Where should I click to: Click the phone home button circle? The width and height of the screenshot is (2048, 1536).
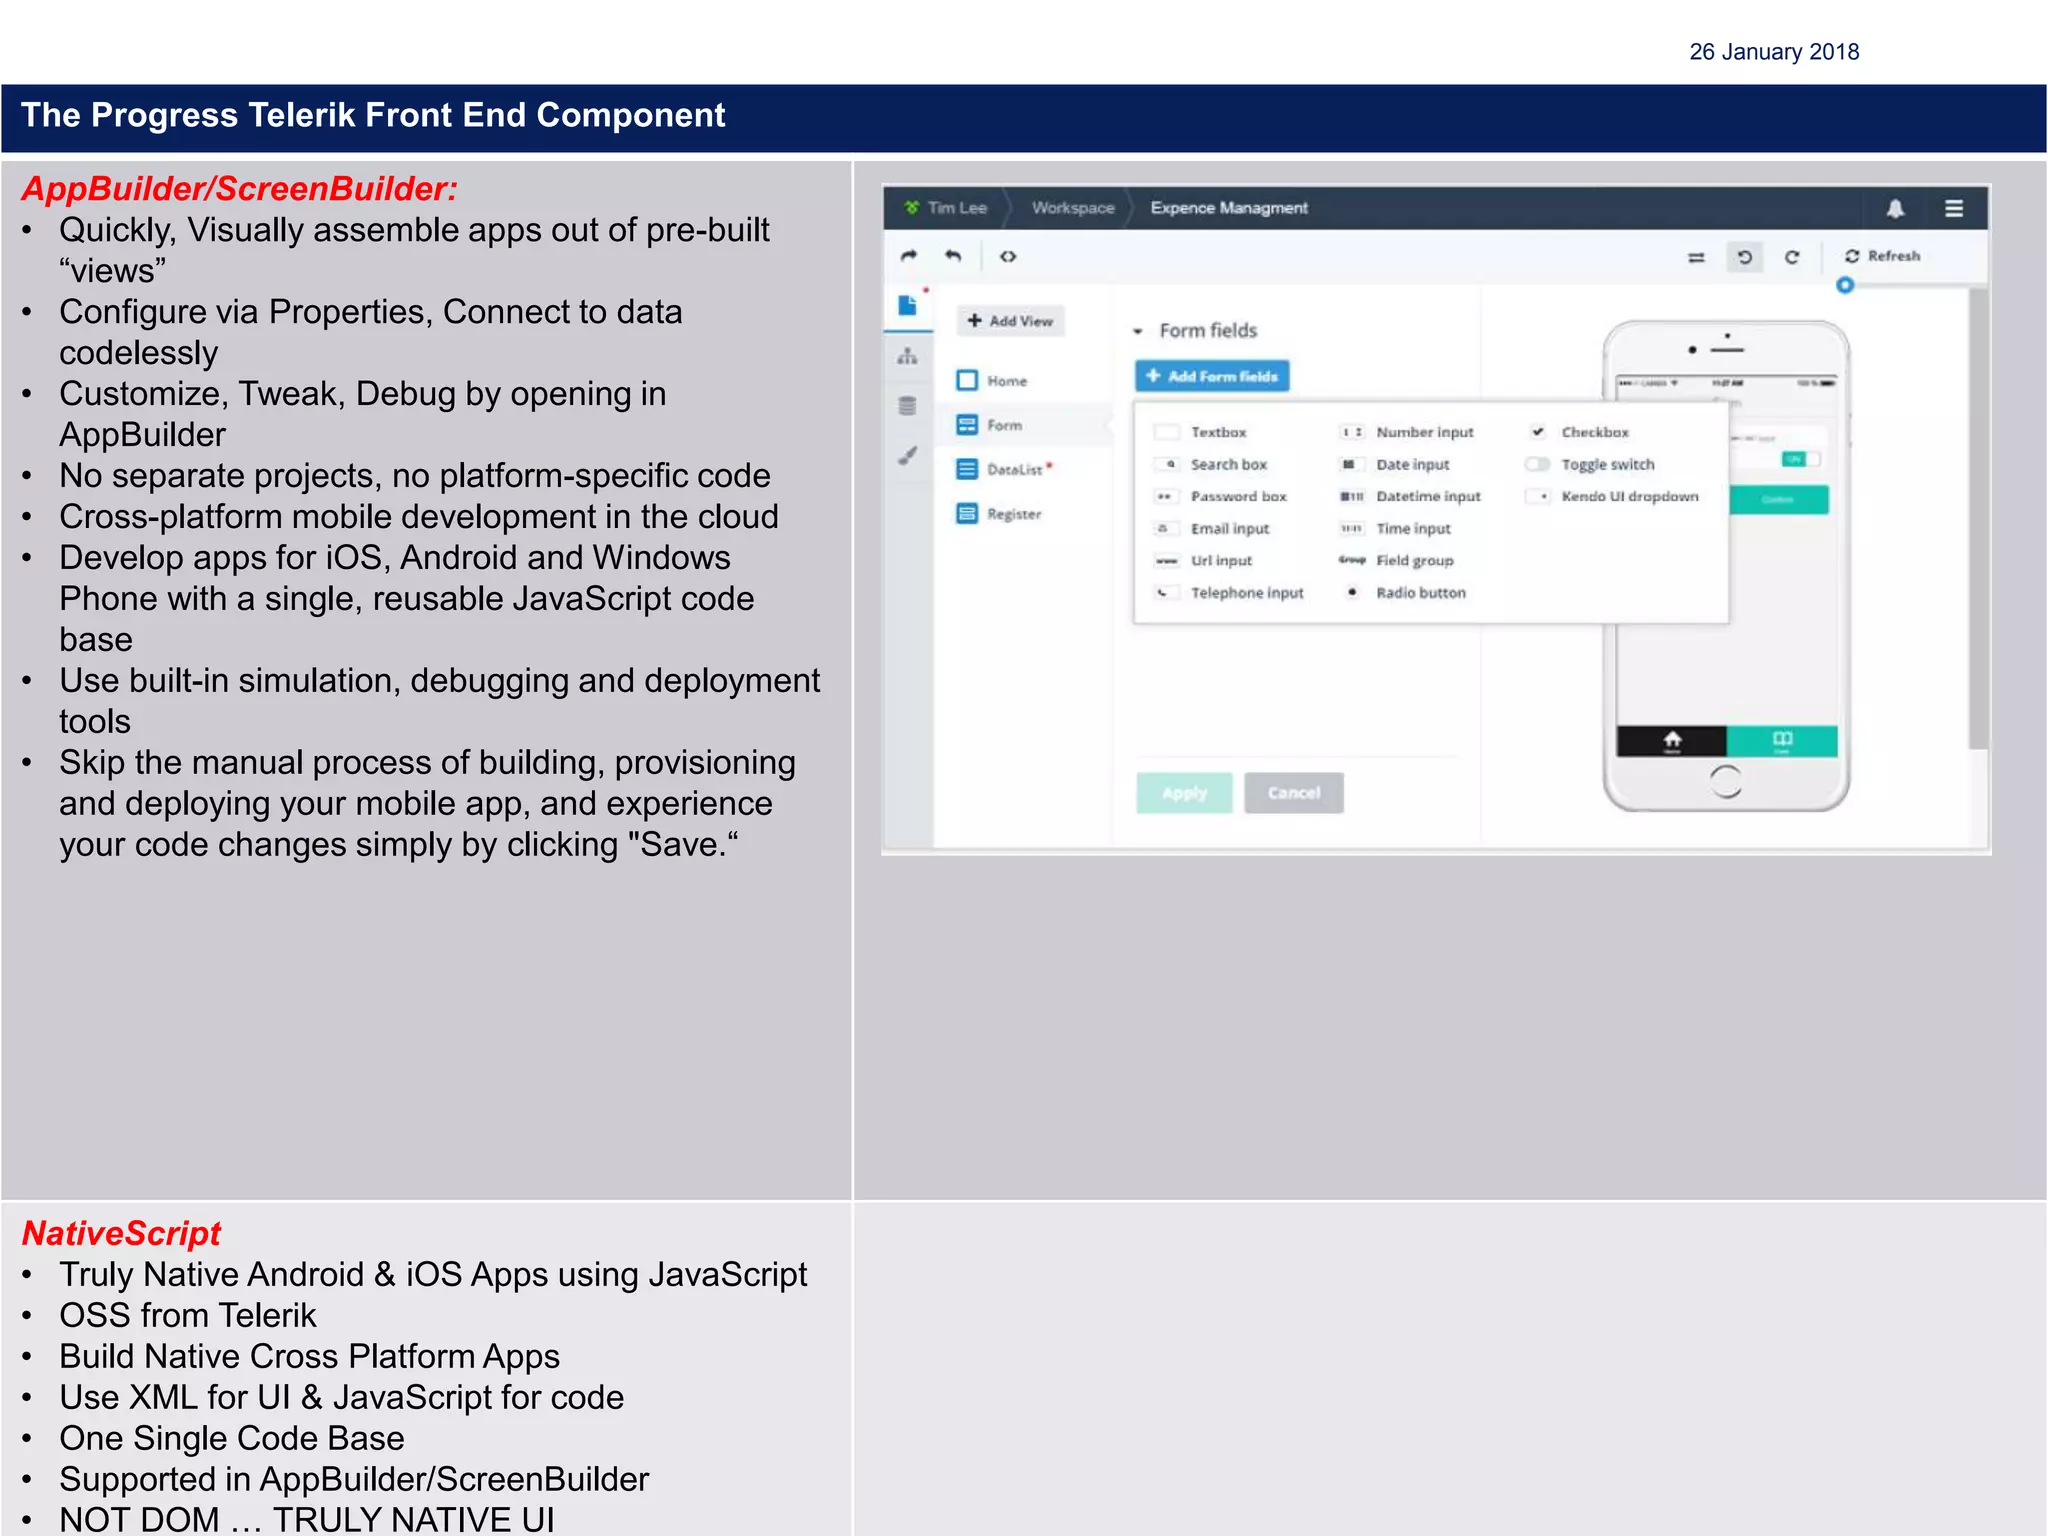[x=1726, y=781]
